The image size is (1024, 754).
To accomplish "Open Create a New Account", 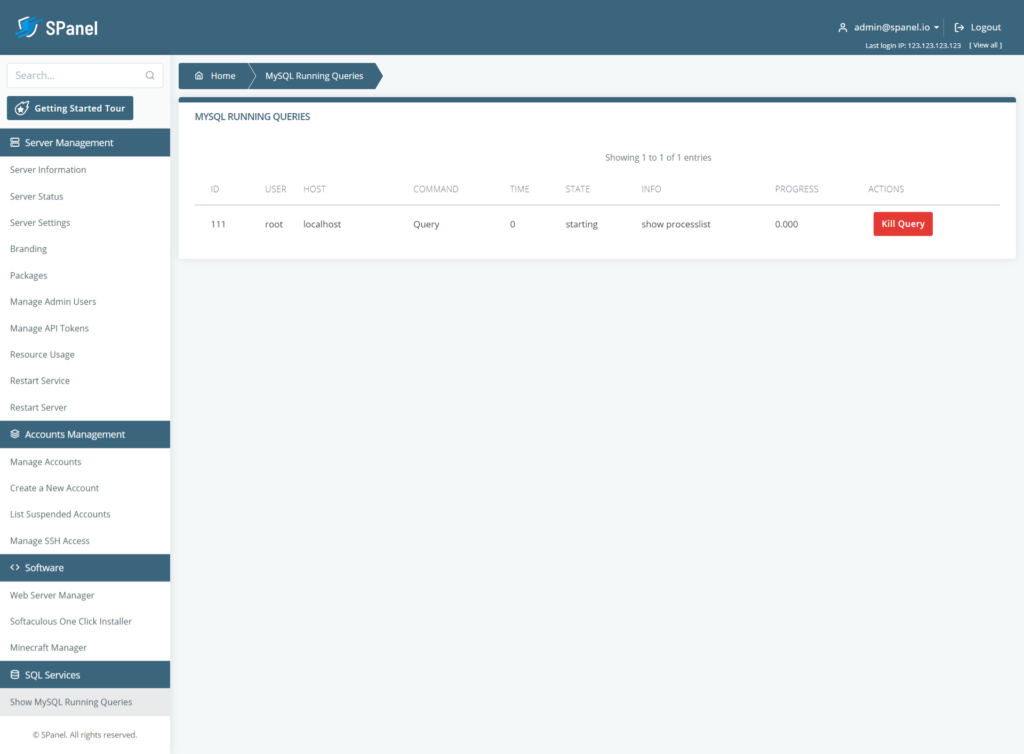I will pos(54,488).
